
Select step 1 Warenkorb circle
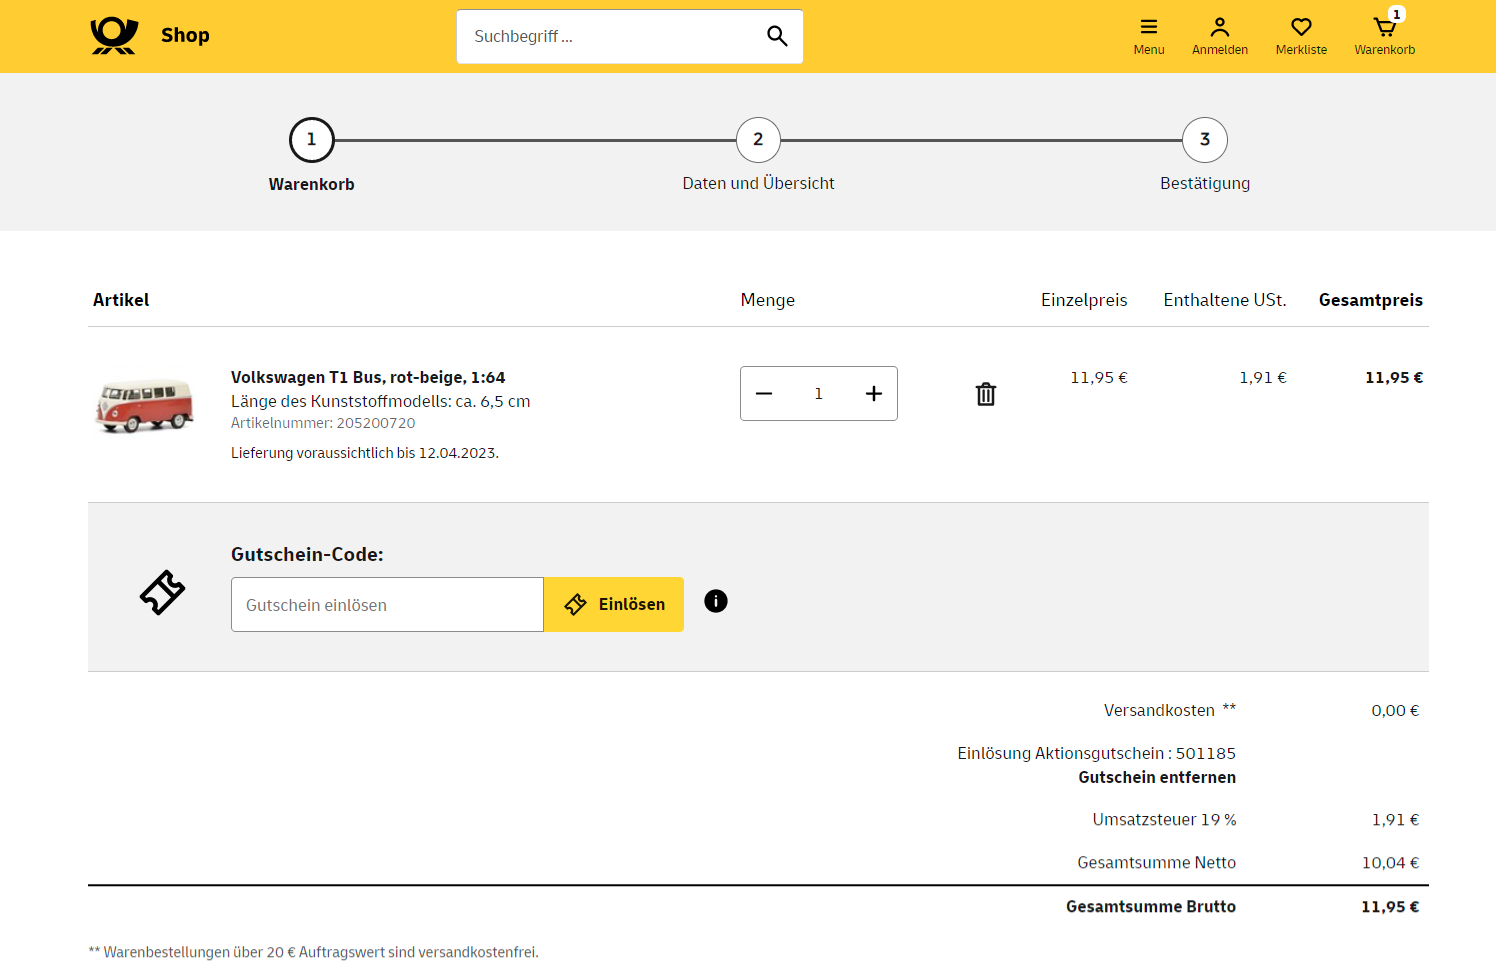pos(312,140)
